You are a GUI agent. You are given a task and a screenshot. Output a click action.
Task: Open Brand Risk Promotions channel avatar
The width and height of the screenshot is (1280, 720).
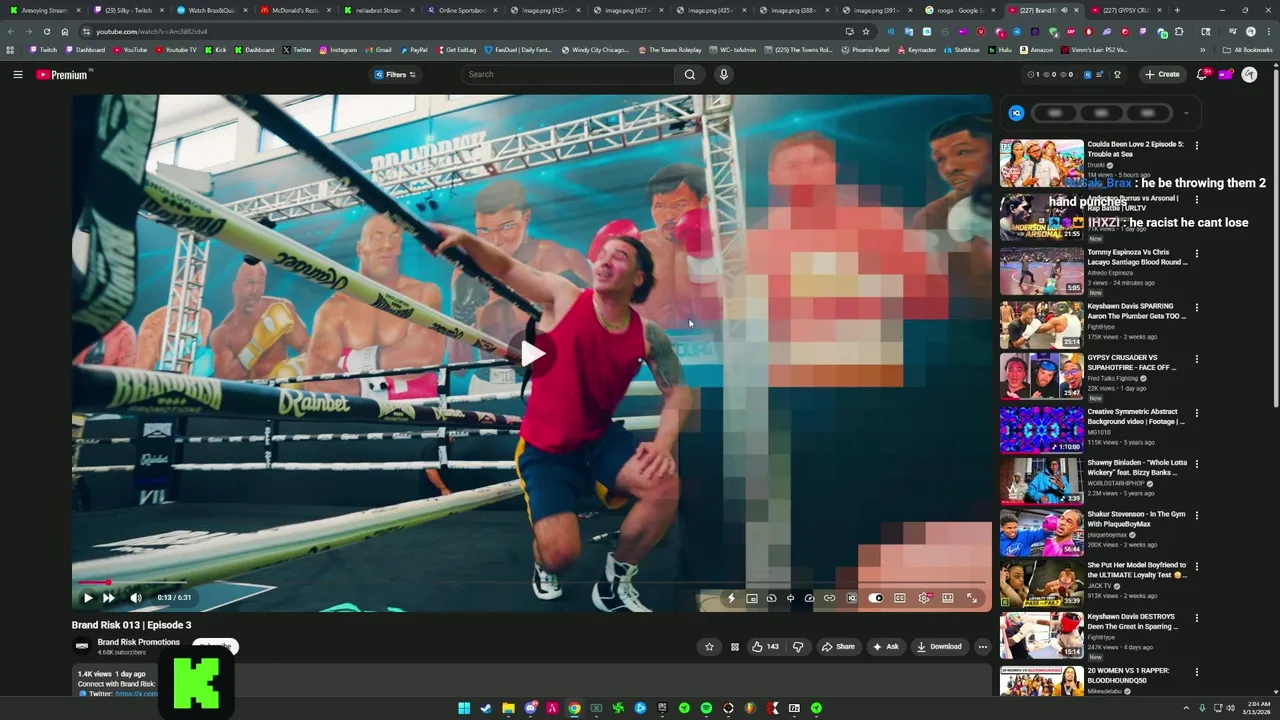(x=82, y=646)
